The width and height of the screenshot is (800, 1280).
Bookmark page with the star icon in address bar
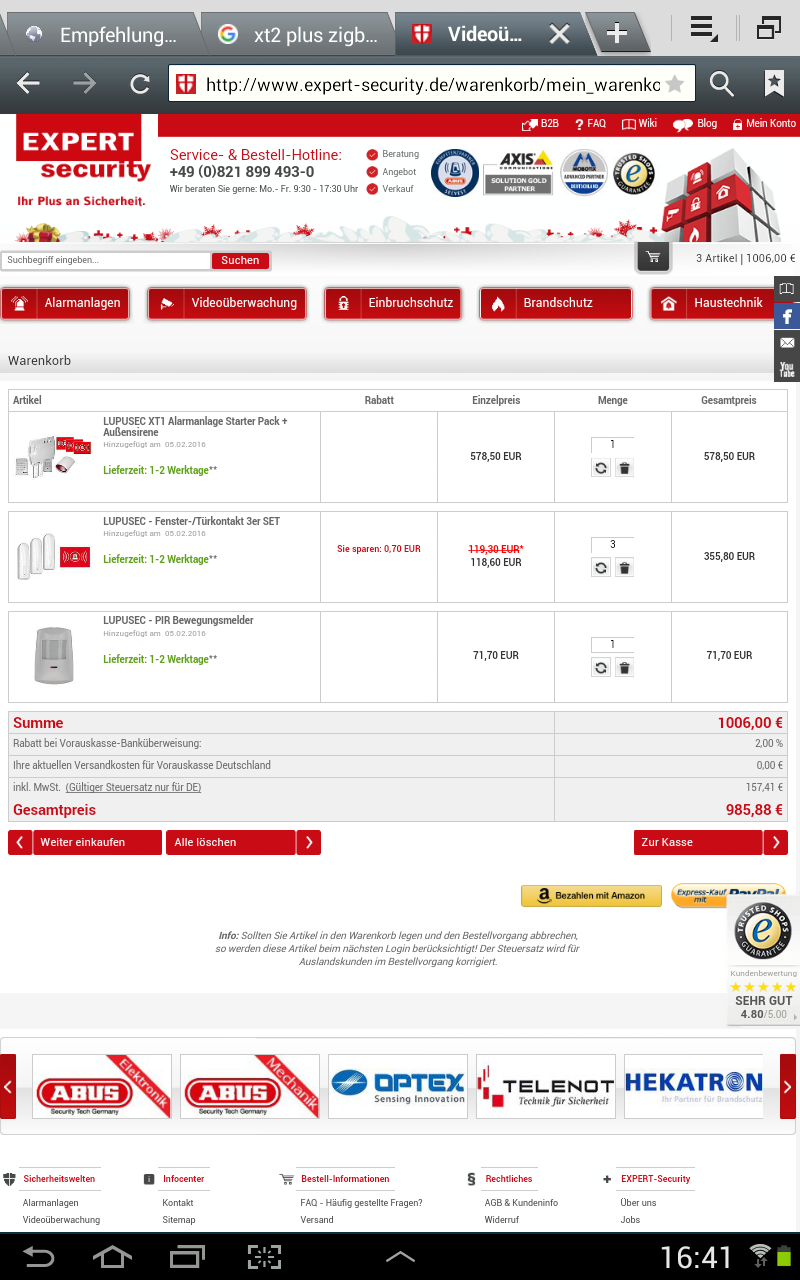(x=675, y=84)
